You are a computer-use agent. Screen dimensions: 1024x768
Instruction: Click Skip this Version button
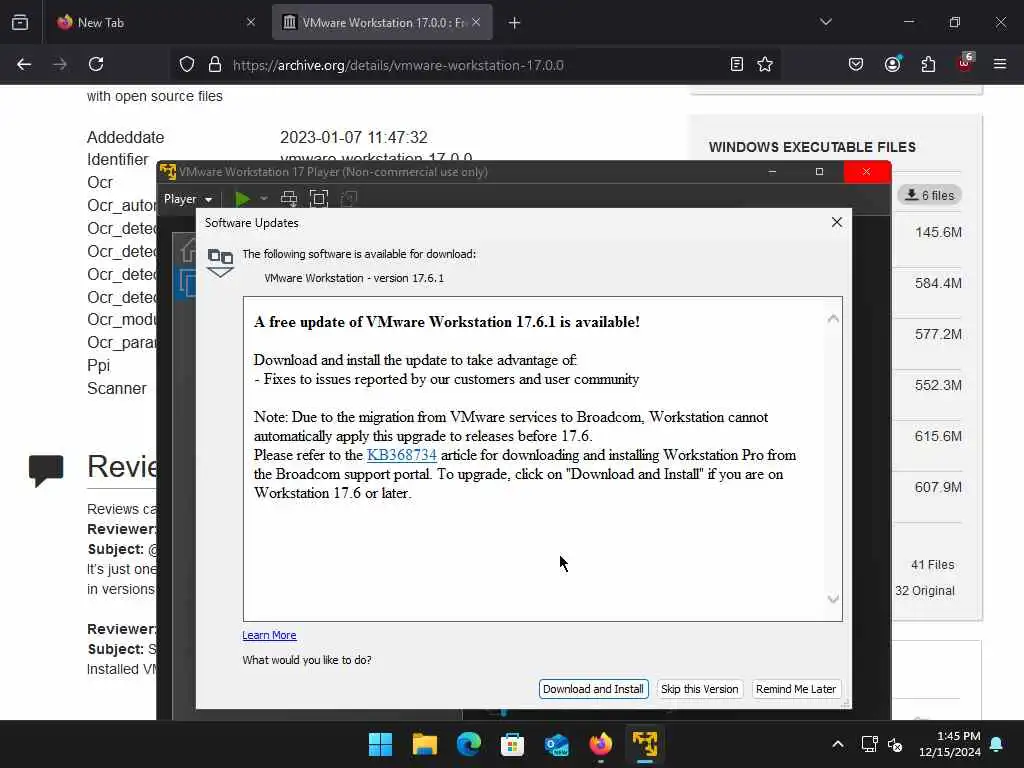coord(699,689)
